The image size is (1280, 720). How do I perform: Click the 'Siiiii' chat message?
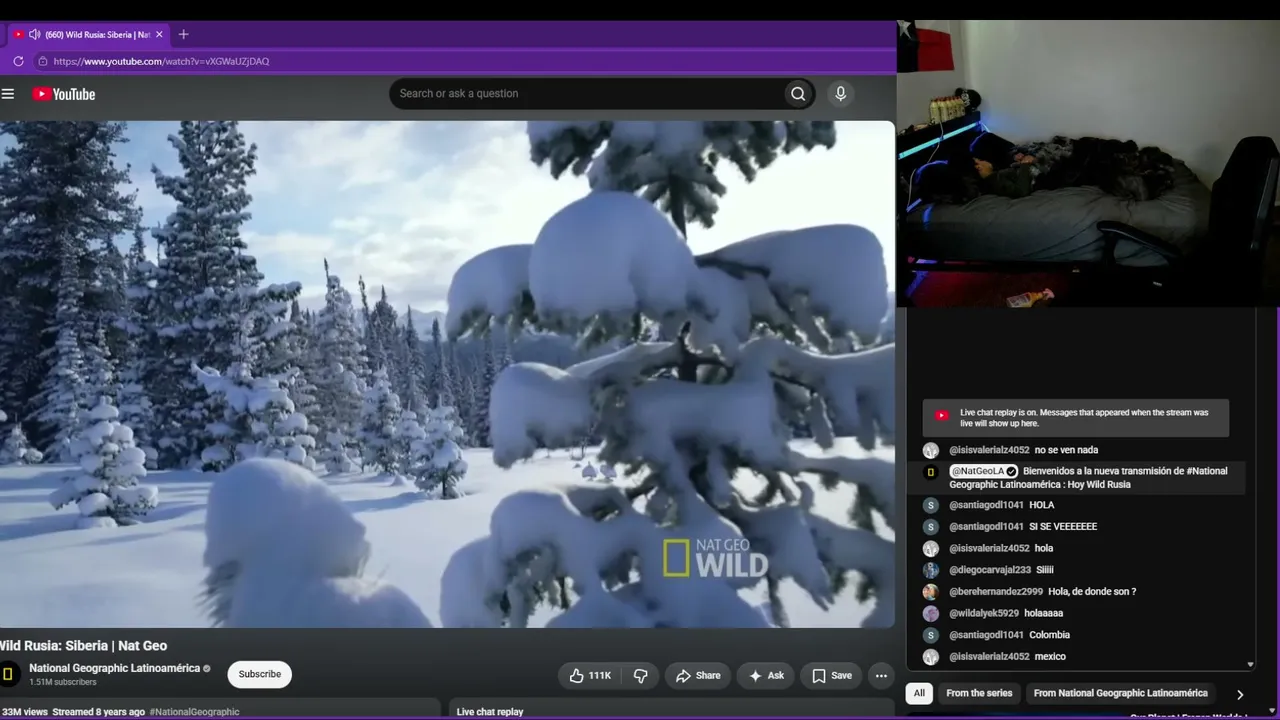(1045, 570)
